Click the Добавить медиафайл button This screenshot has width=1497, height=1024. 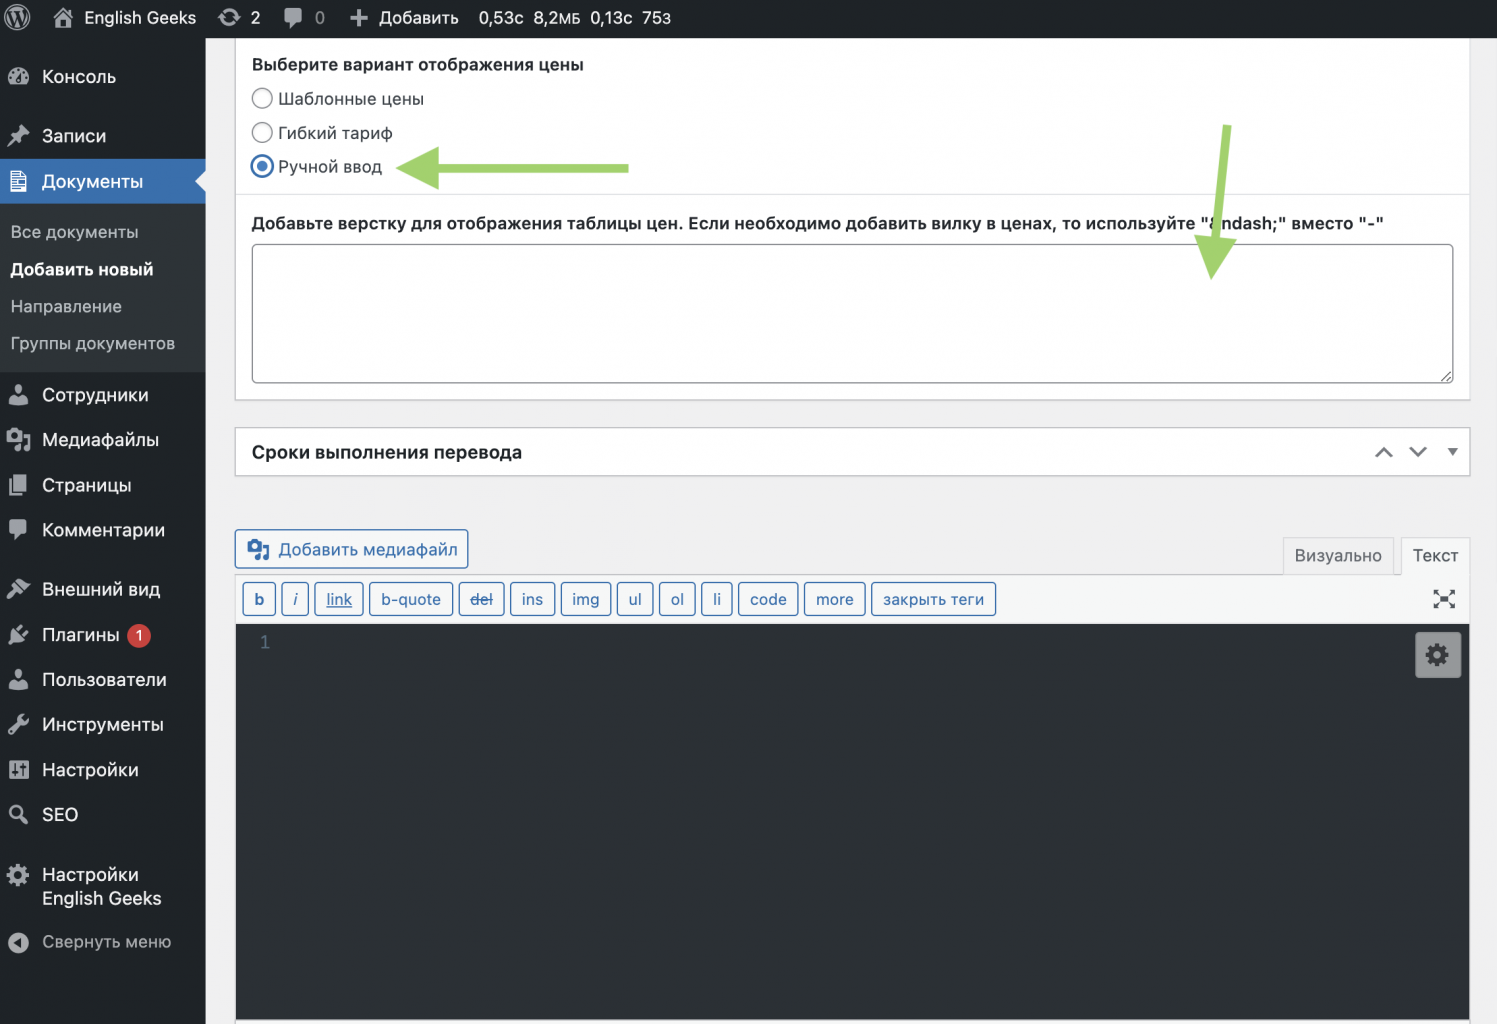click(351, 549)
